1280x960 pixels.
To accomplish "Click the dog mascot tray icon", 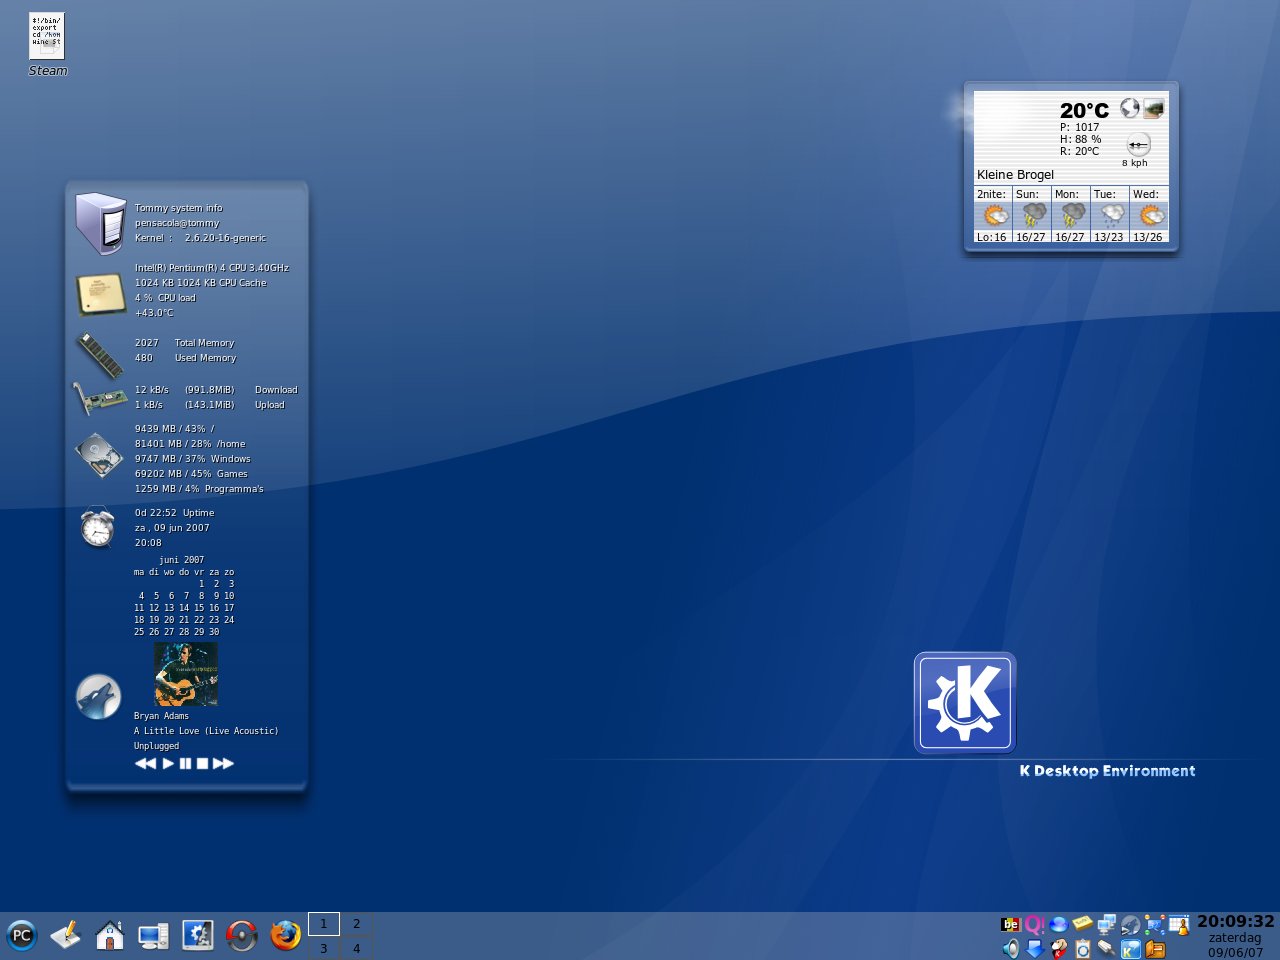I will point(1059,948).
